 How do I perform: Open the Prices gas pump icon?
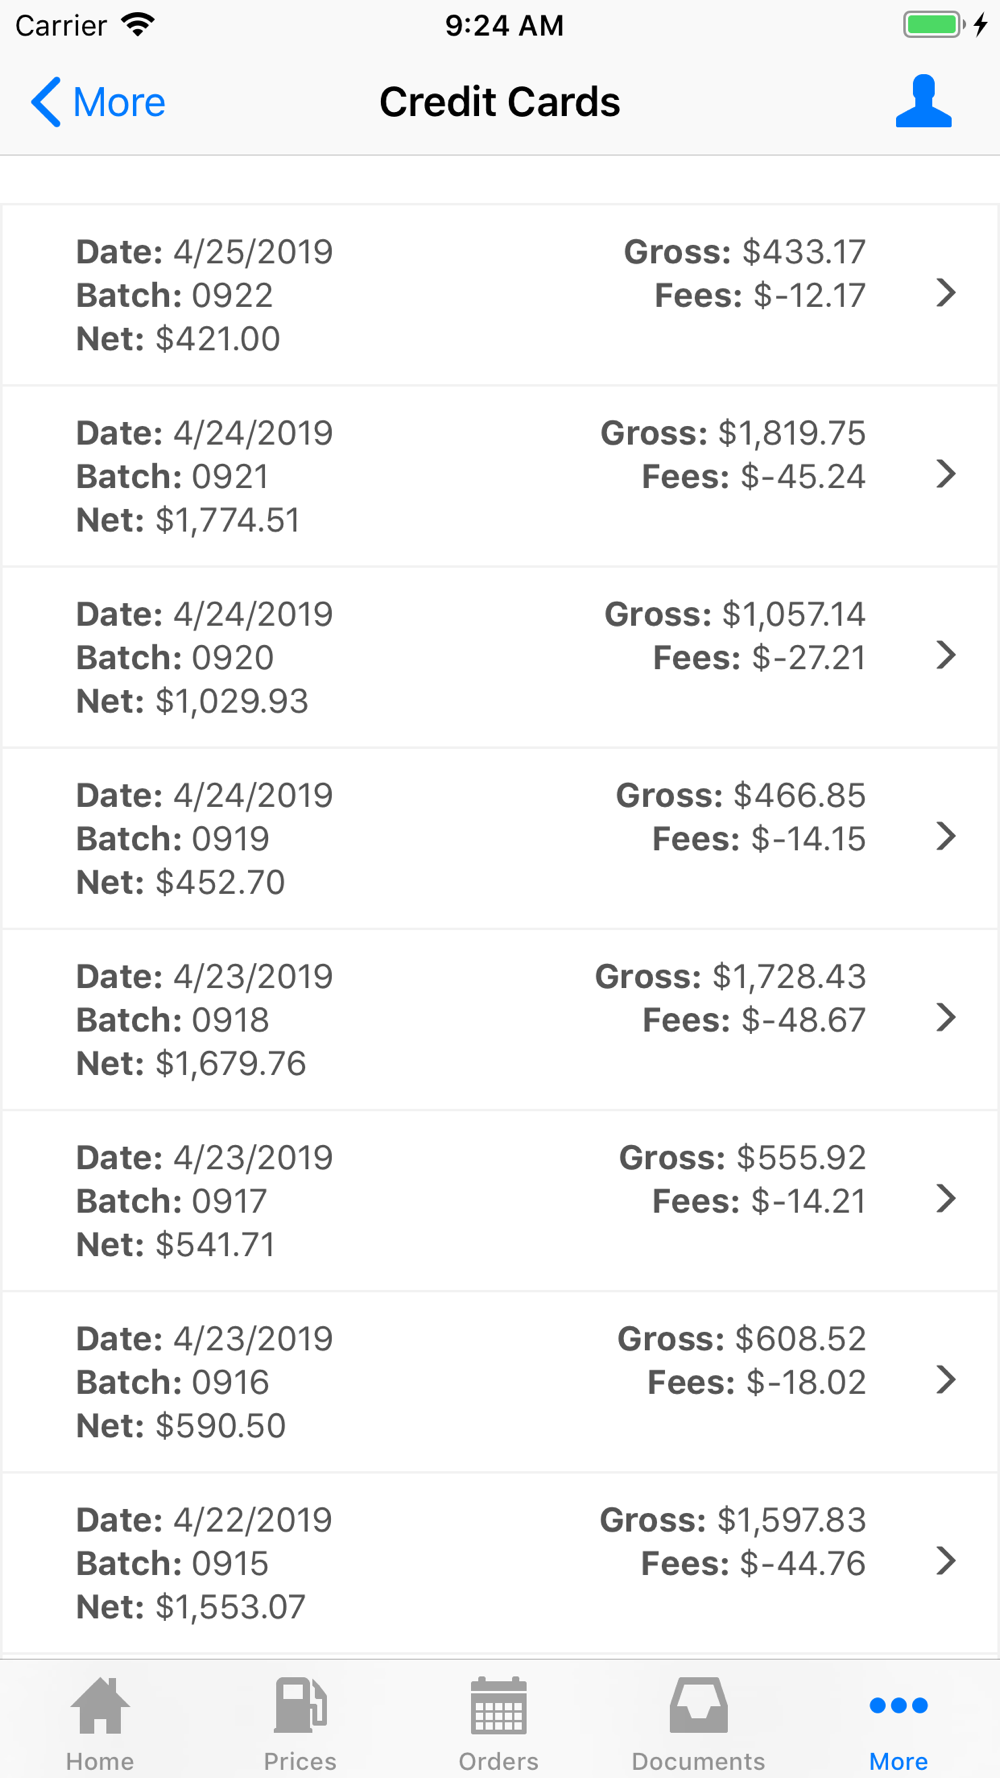click(300, 1706)
